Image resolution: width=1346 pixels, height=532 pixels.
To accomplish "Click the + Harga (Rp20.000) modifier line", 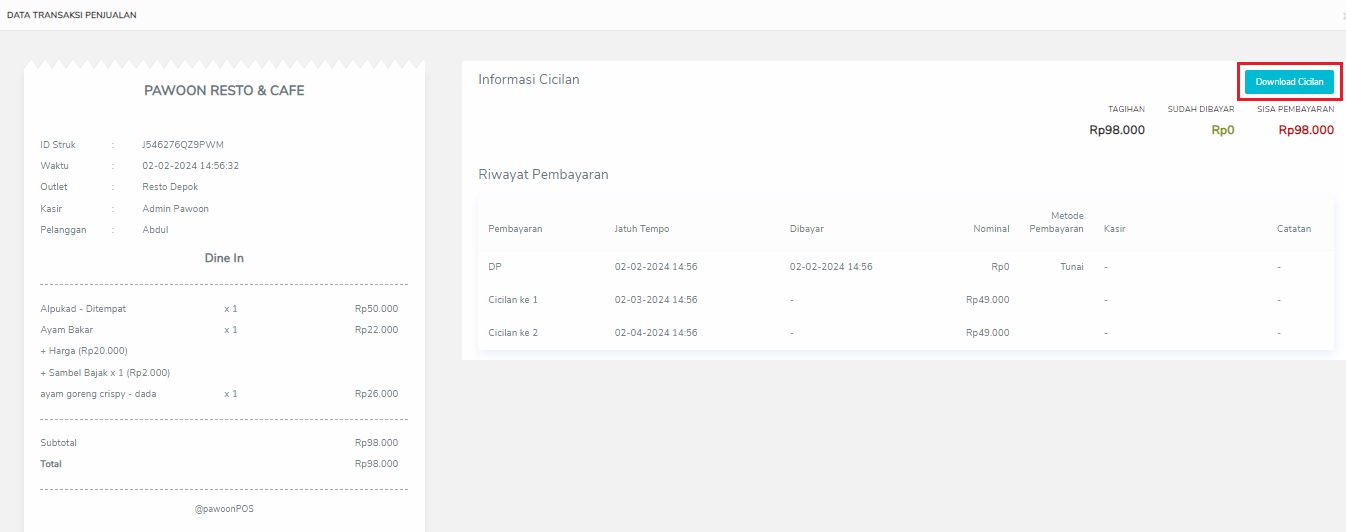I will point(84,351).
